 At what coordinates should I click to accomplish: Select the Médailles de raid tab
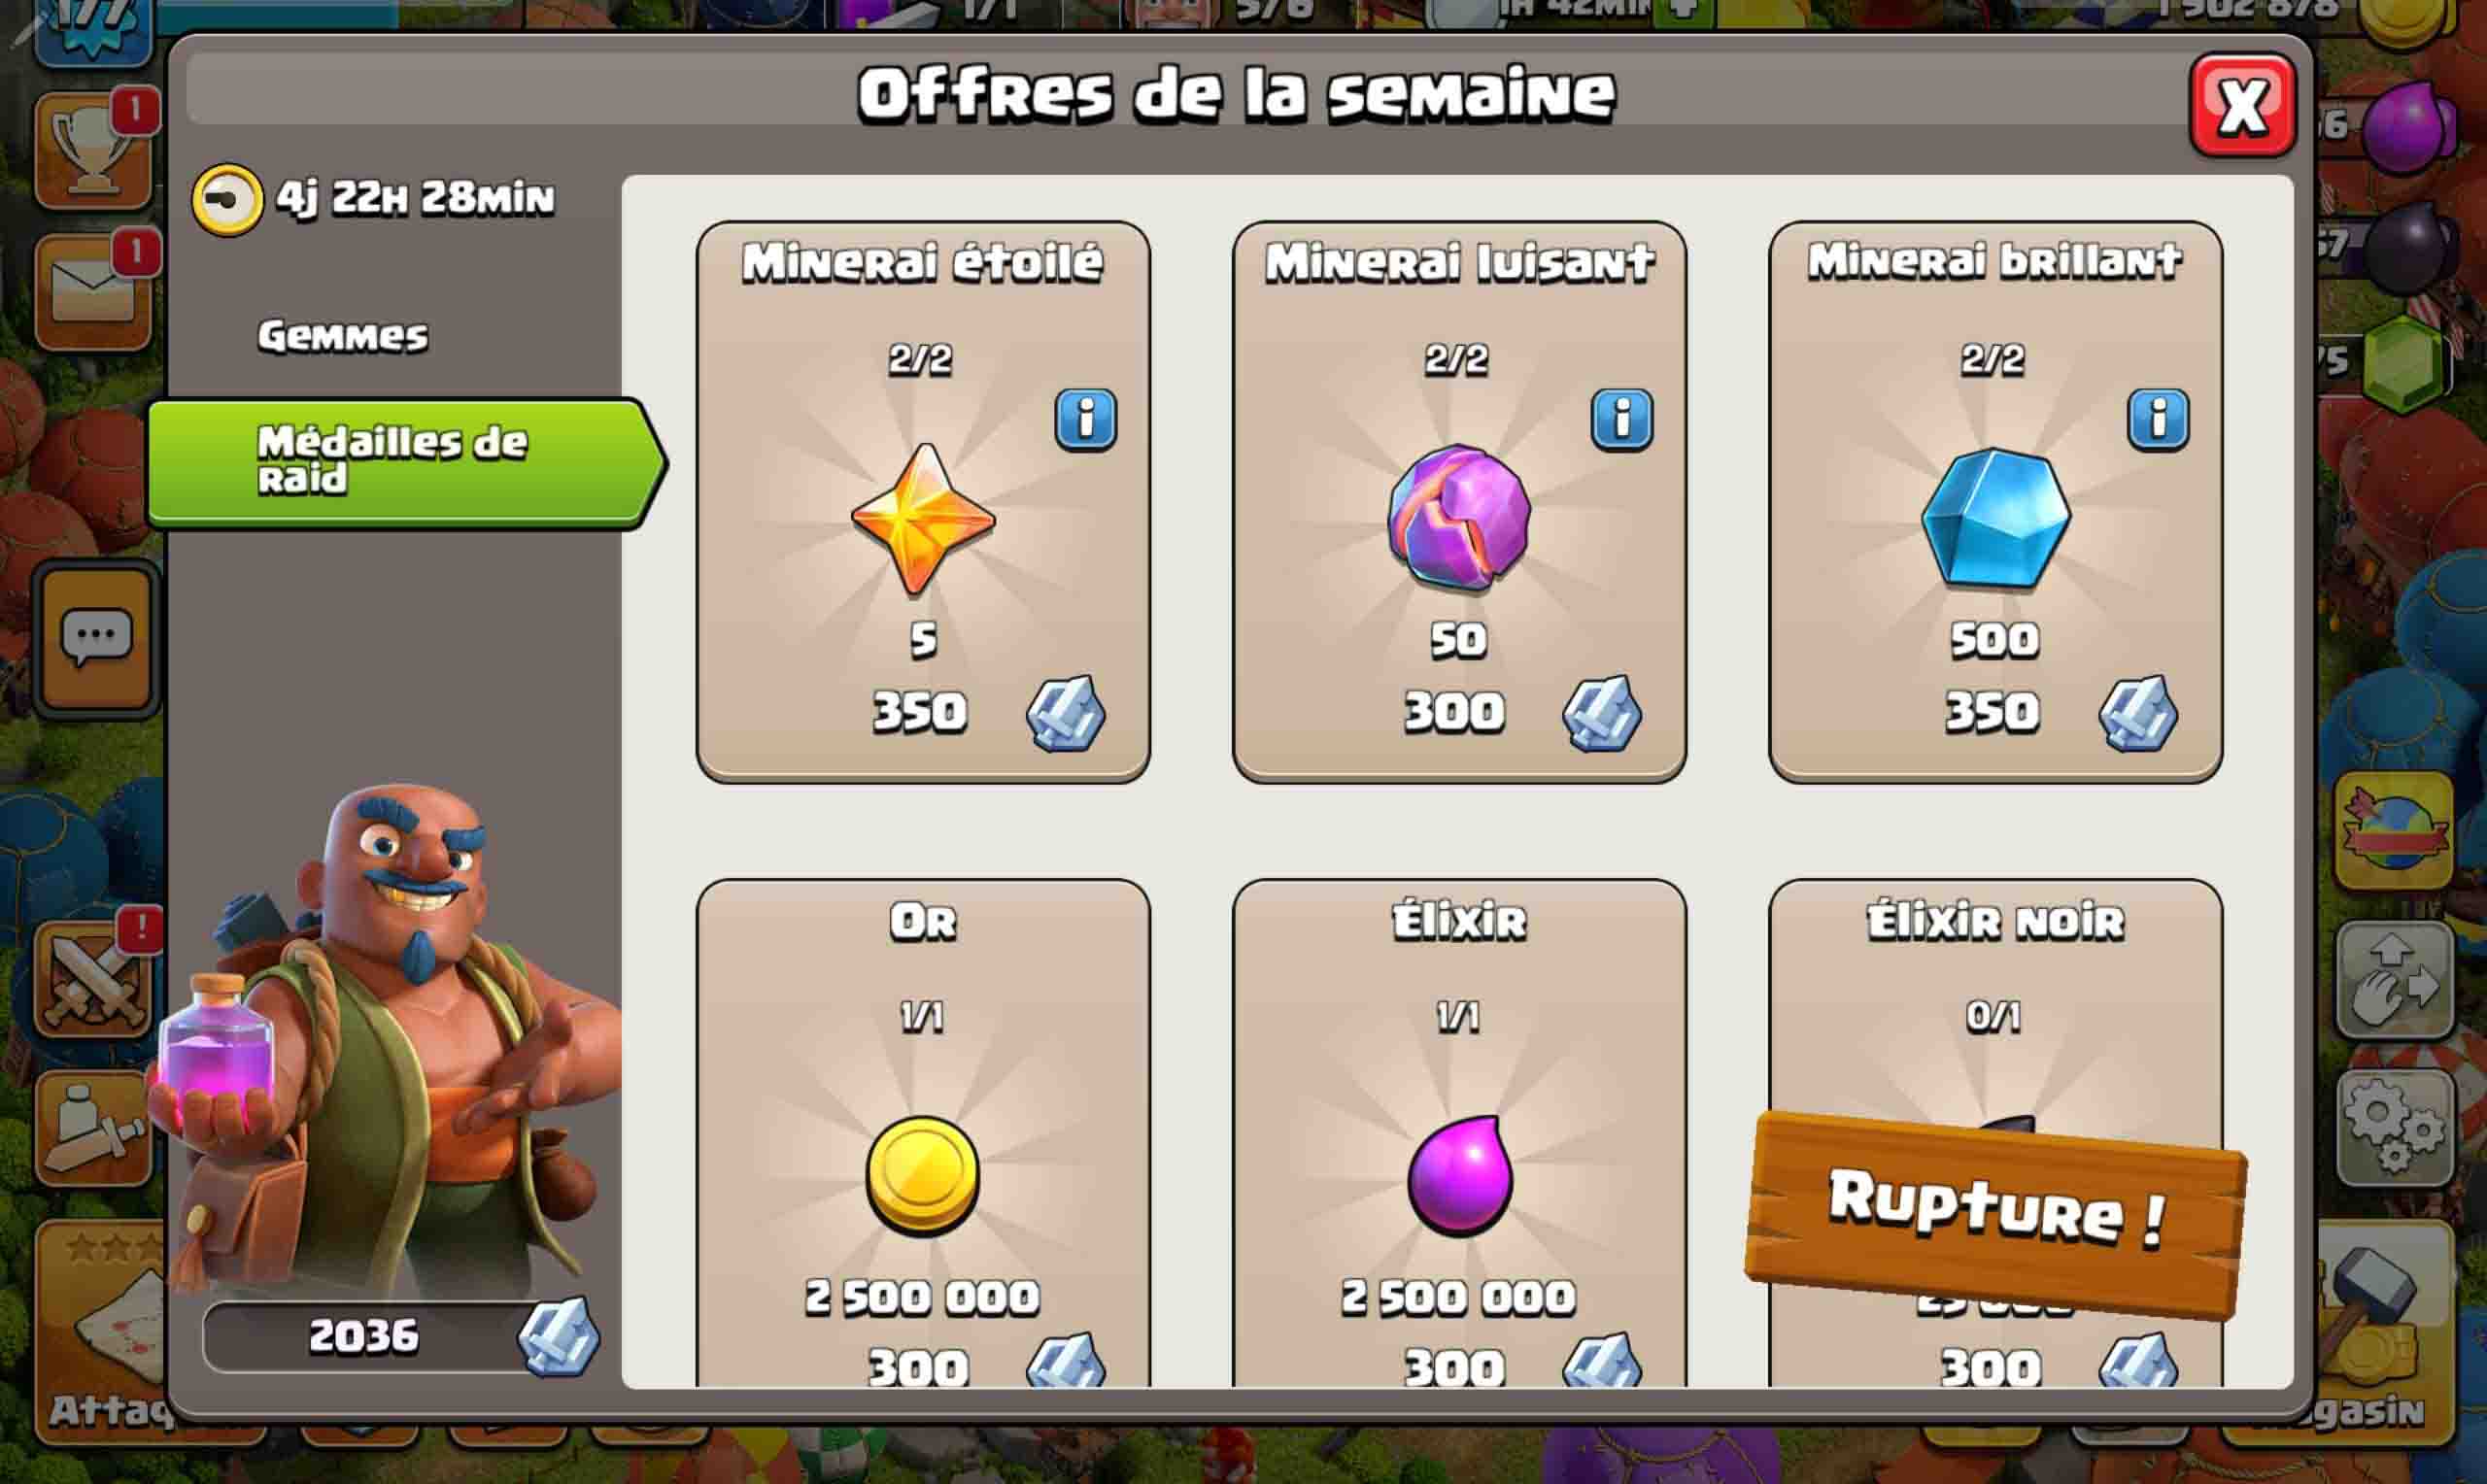point(405,462)
